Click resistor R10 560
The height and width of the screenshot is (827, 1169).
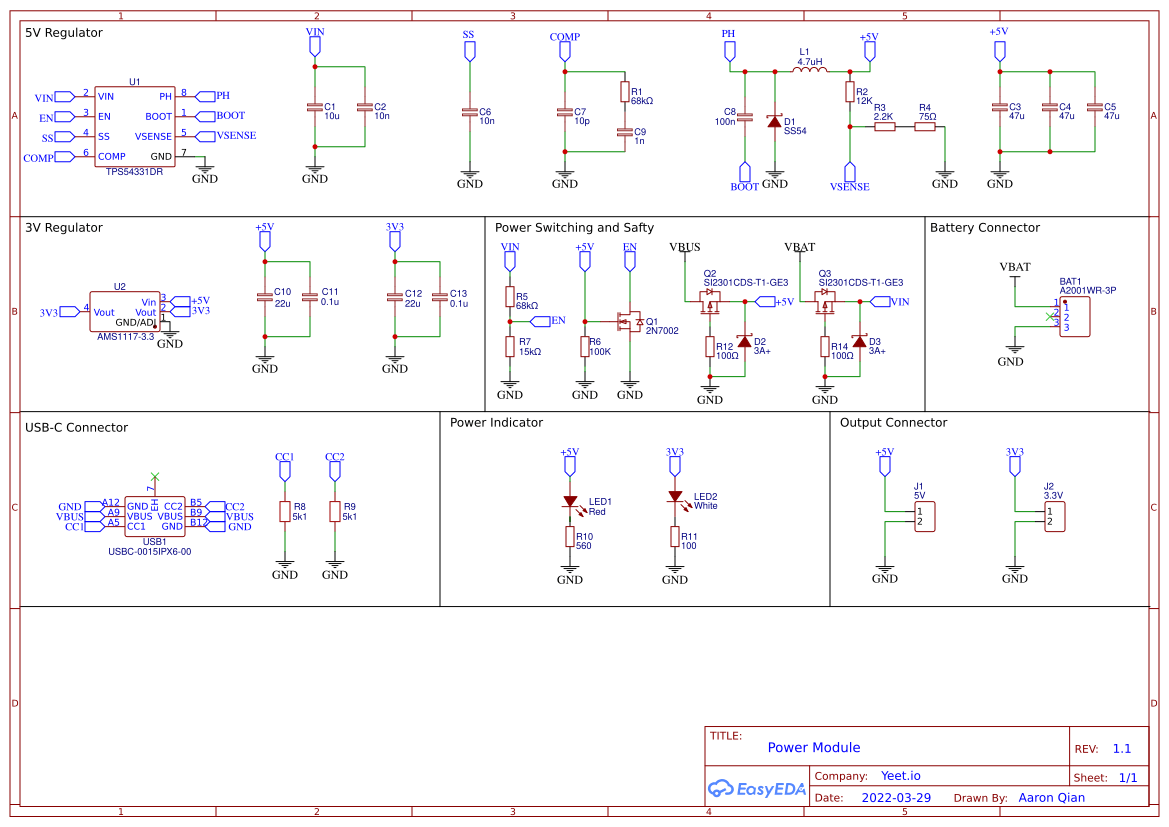[x=570, y=537]
